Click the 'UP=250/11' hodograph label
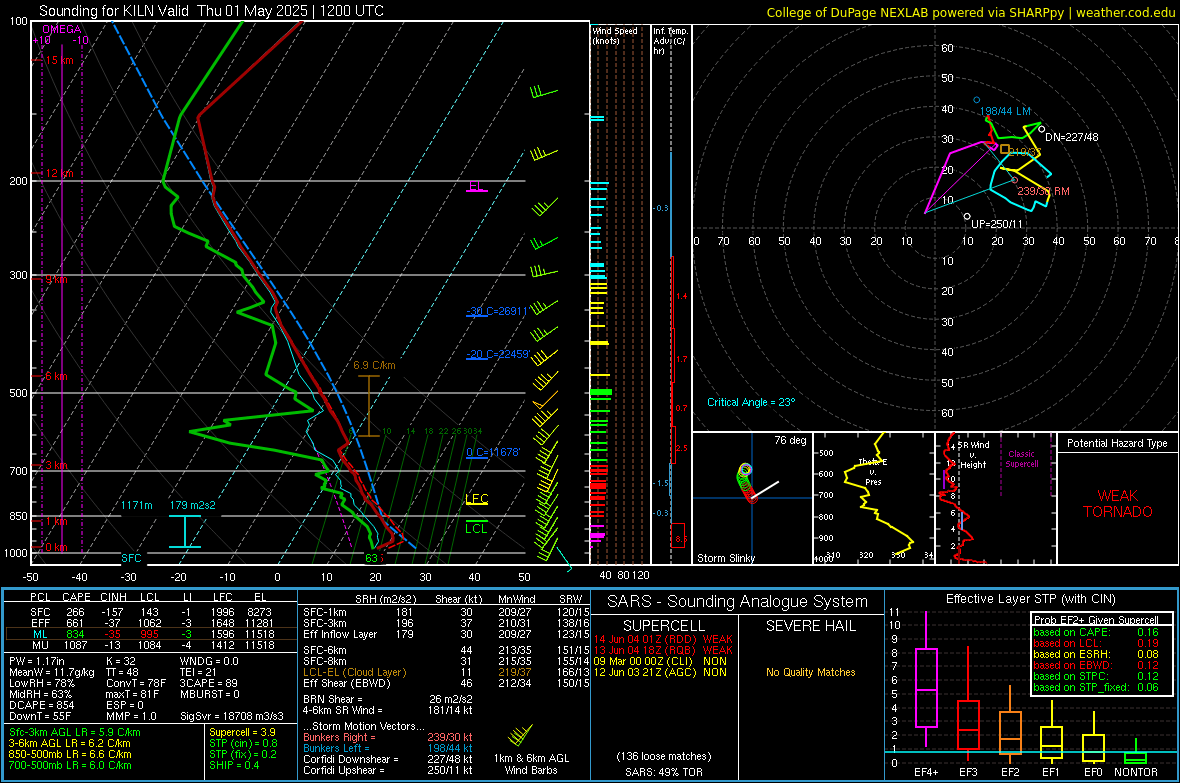This screenshot has height=783, width=1180. [x=997, y=224]
